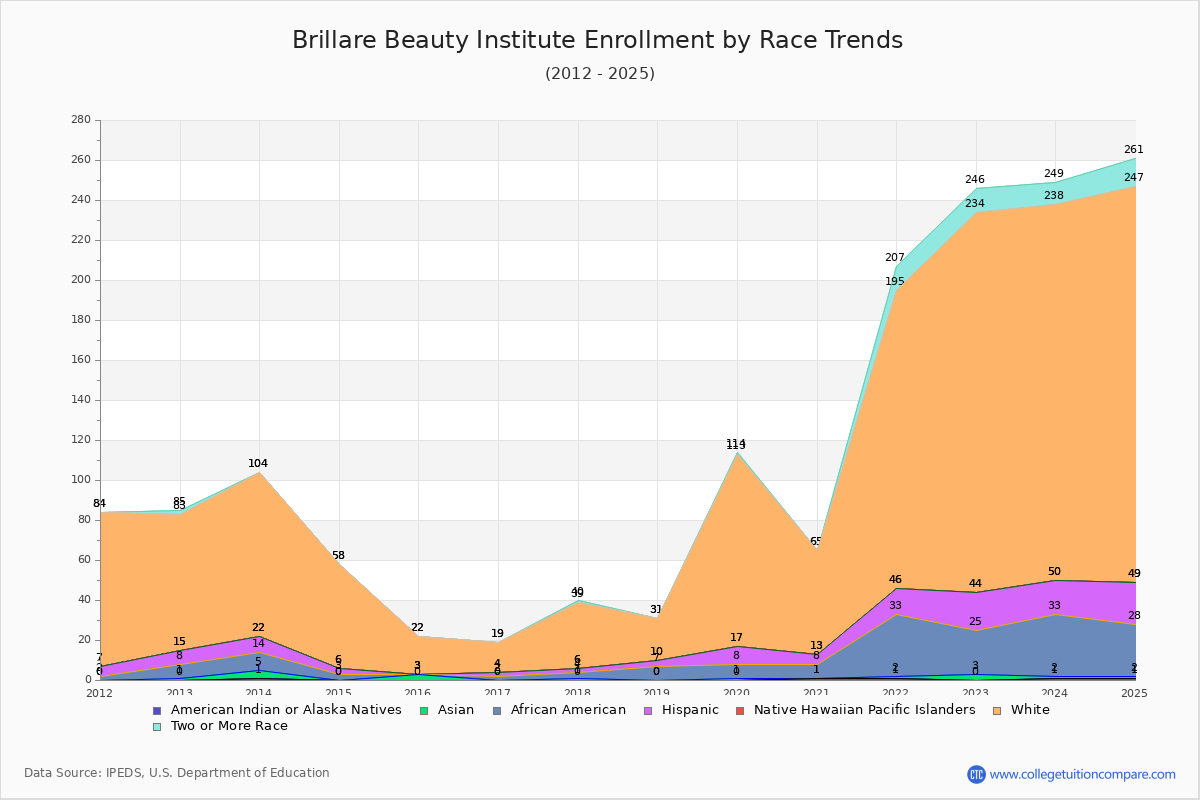Screen dimensions: 1200x800
Task: Click the 195 data label at 2022
Action: click(895, 282)
